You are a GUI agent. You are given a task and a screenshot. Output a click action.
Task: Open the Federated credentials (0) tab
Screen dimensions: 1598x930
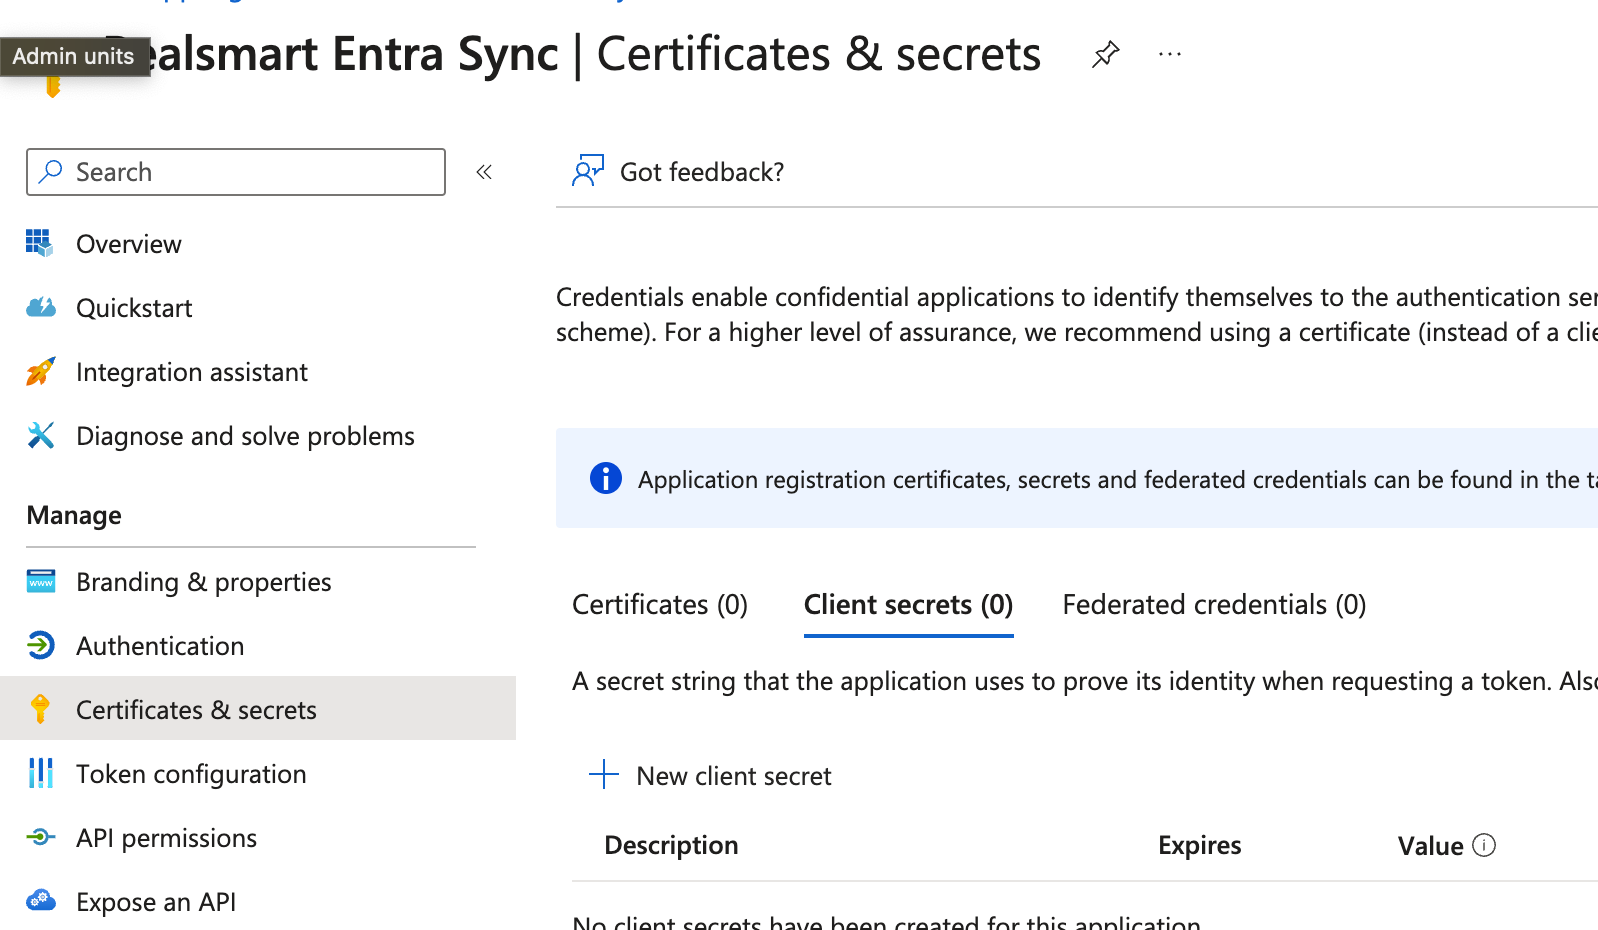tap(1213, 605)
